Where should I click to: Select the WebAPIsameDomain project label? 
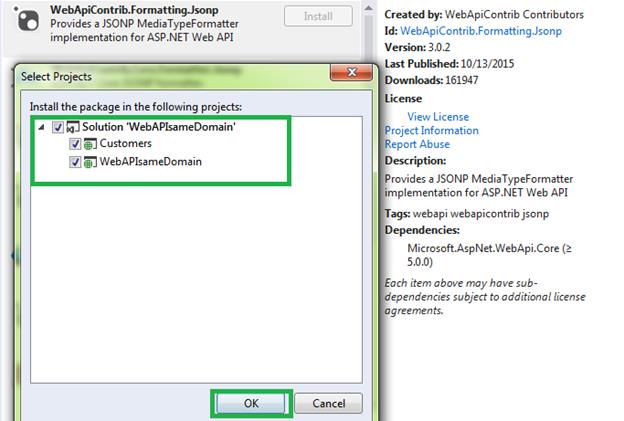150,162
